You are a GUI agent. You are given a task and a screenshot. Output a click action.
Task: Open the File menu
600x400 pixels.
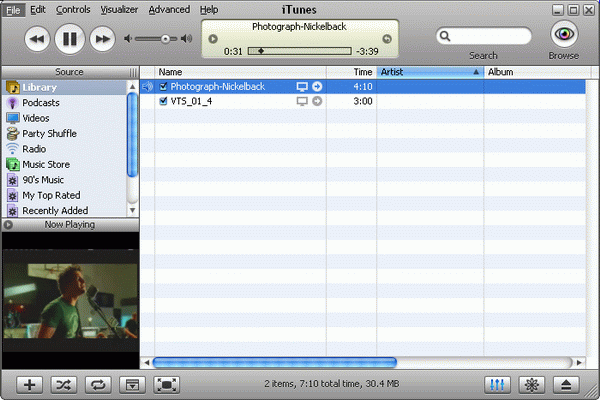point(13,10)
